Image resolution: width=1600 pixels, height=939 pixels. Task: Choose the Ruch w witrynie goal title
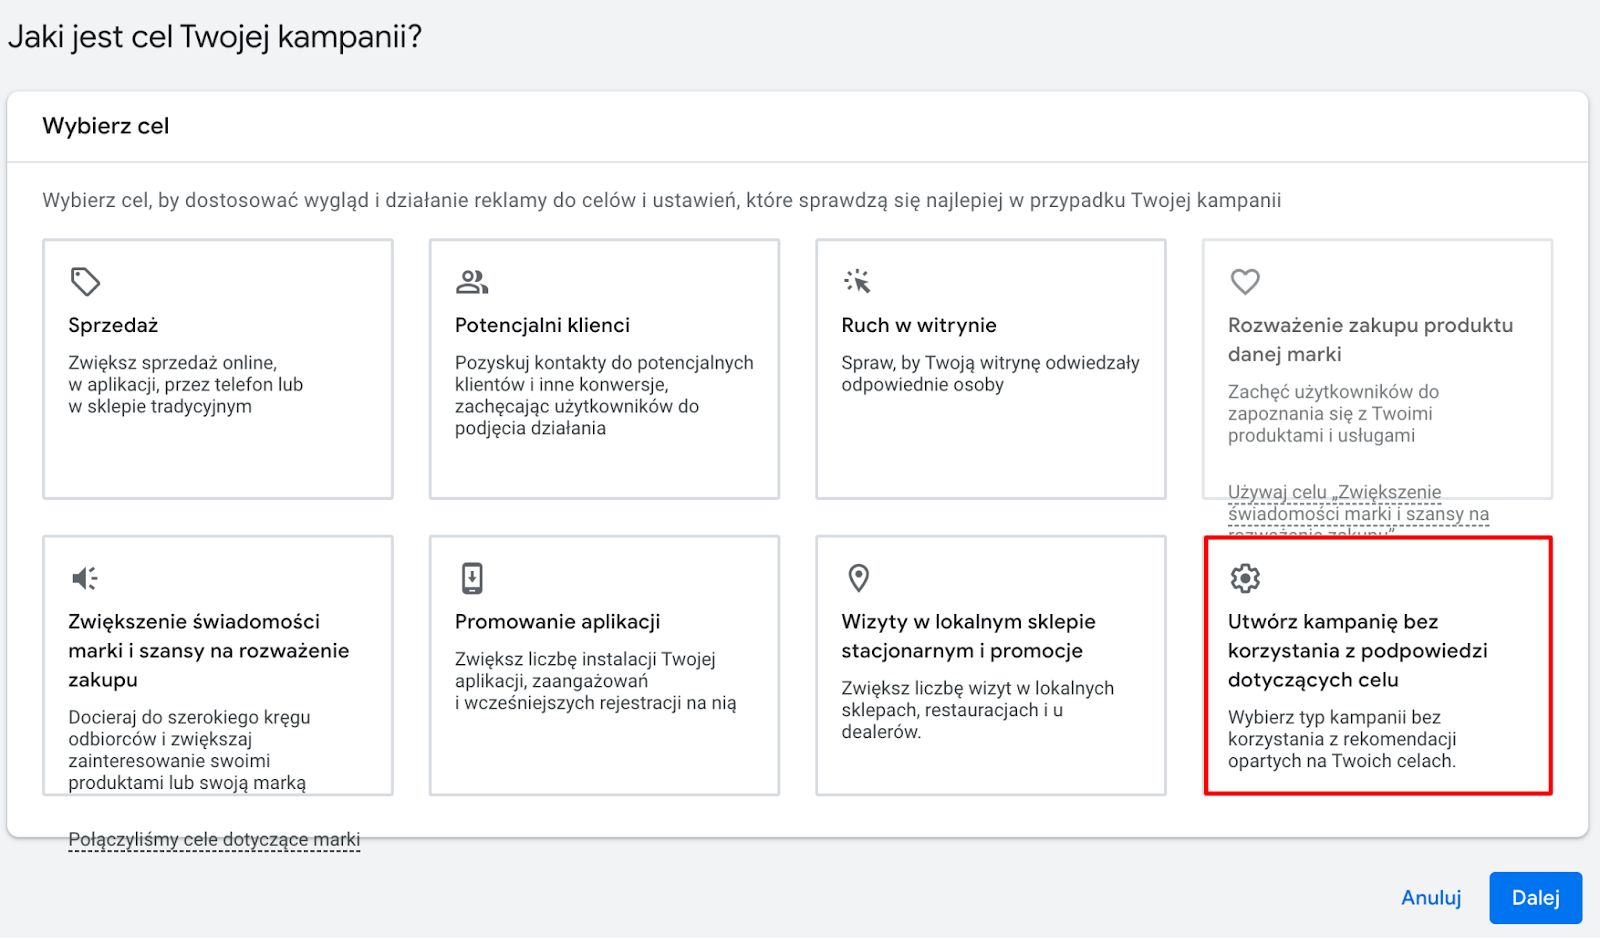click(x=919, y=325)
